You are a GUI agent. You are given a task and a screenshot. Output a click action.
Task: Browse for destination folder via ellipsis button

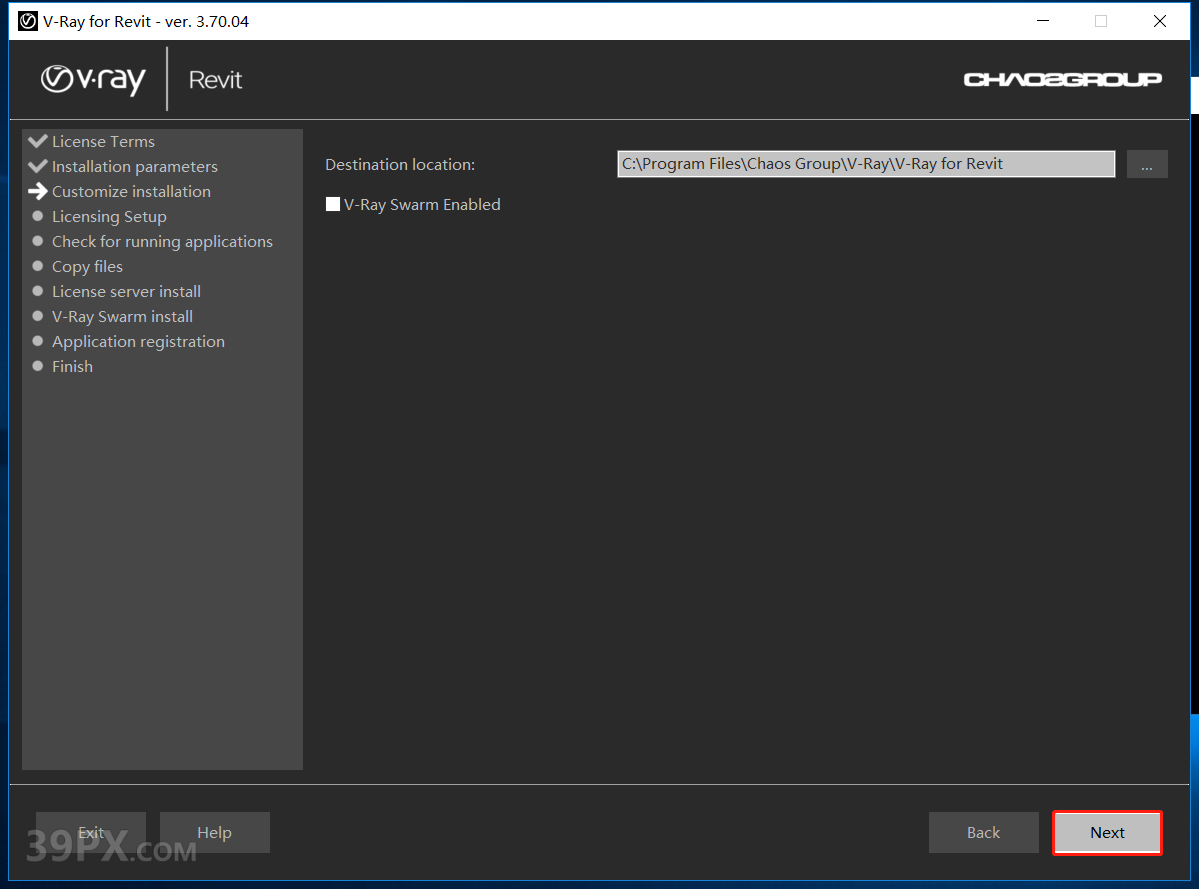tap(1147, 164)
